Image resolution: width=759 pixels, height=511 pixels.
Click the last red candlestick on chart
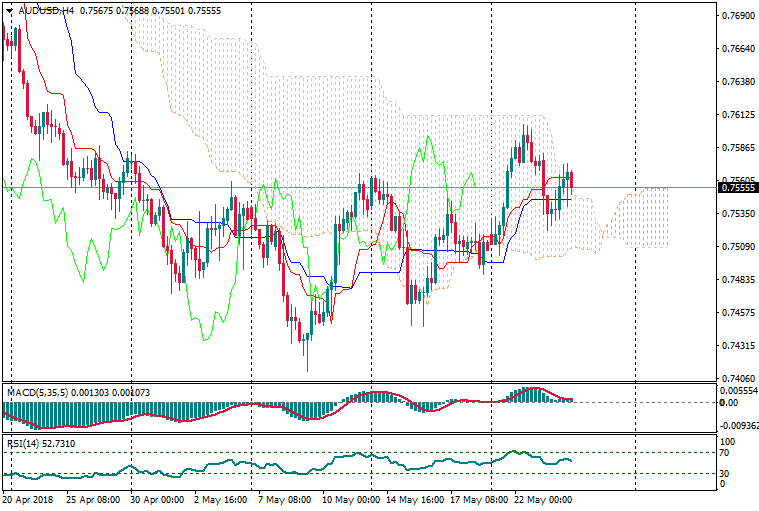click(571, 180)
